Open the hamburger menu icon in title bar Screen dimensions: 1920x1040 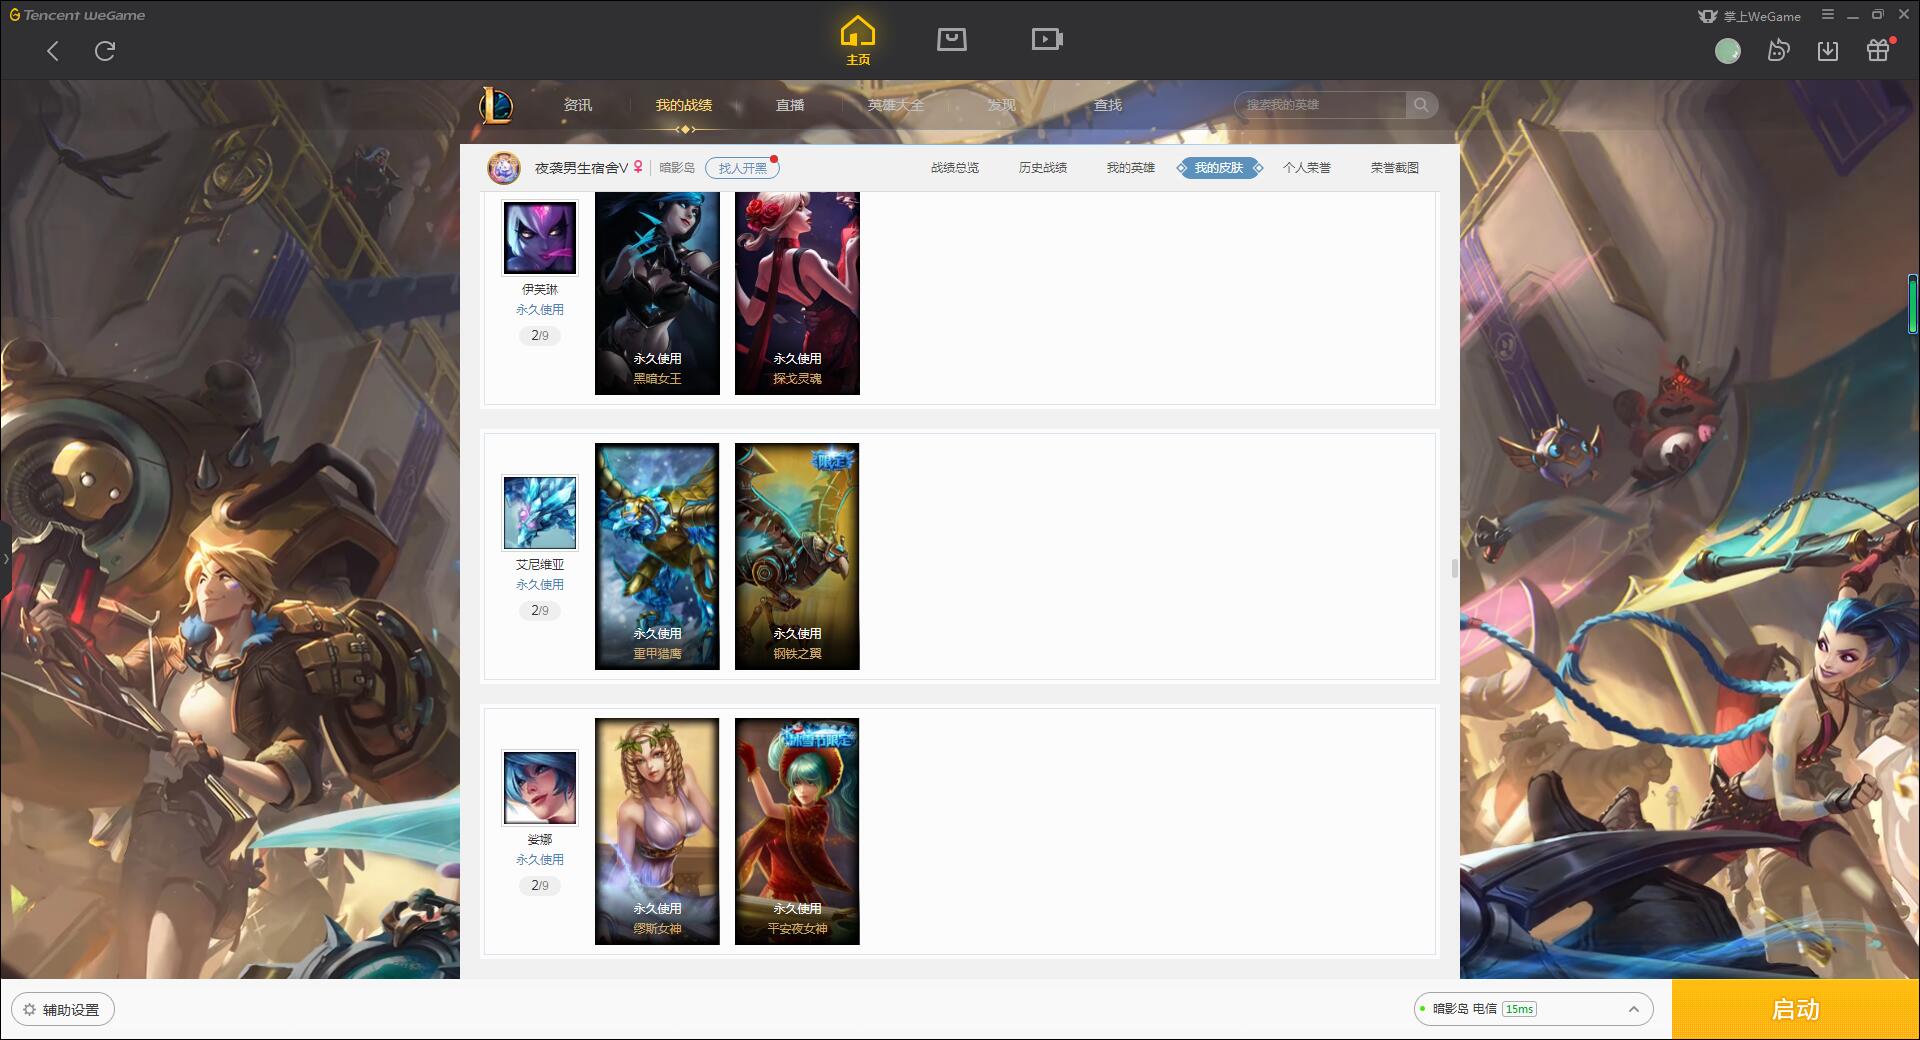coord(1827,15)
